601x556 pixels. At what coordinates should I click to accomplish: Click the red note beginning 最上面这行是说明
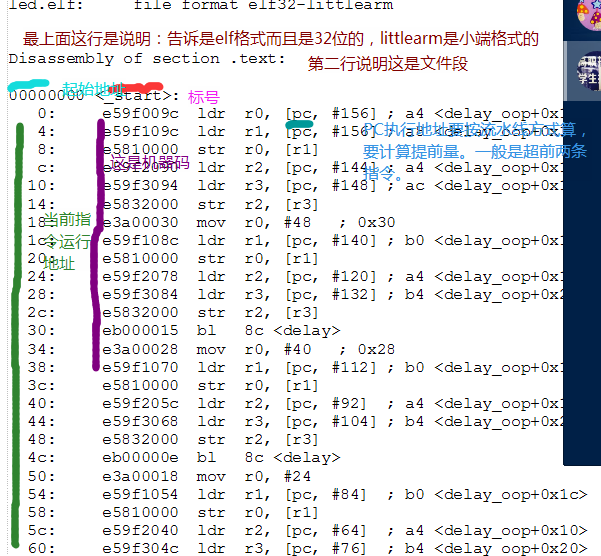click(281, 39)
